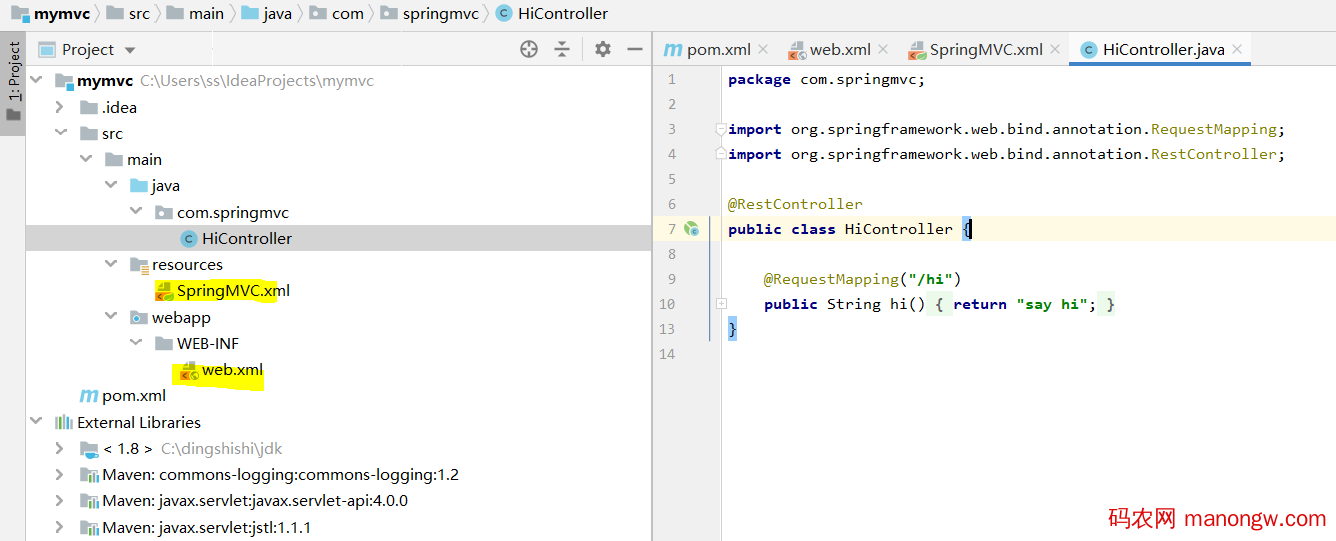Switch to SpringMVC.xml editor tab
Screen dimensions: 1336x541
pyautogui.click(x=975, y=49)
